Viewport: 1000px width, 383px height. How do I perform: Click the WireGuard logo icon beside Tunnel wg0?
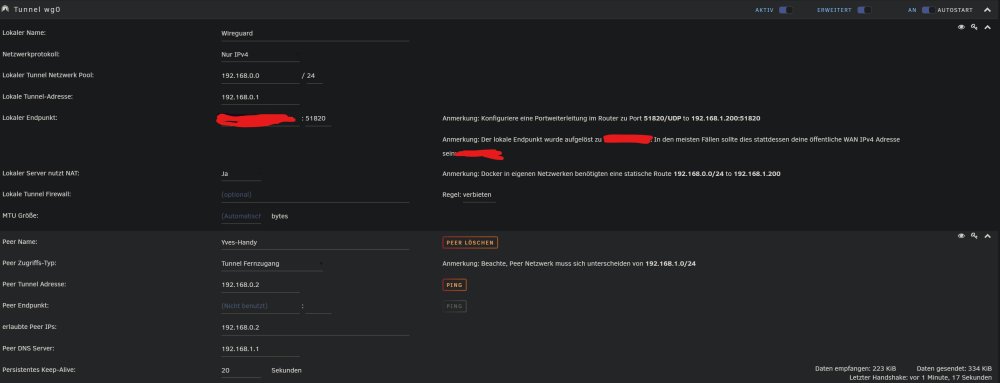(x=6, y=10)
